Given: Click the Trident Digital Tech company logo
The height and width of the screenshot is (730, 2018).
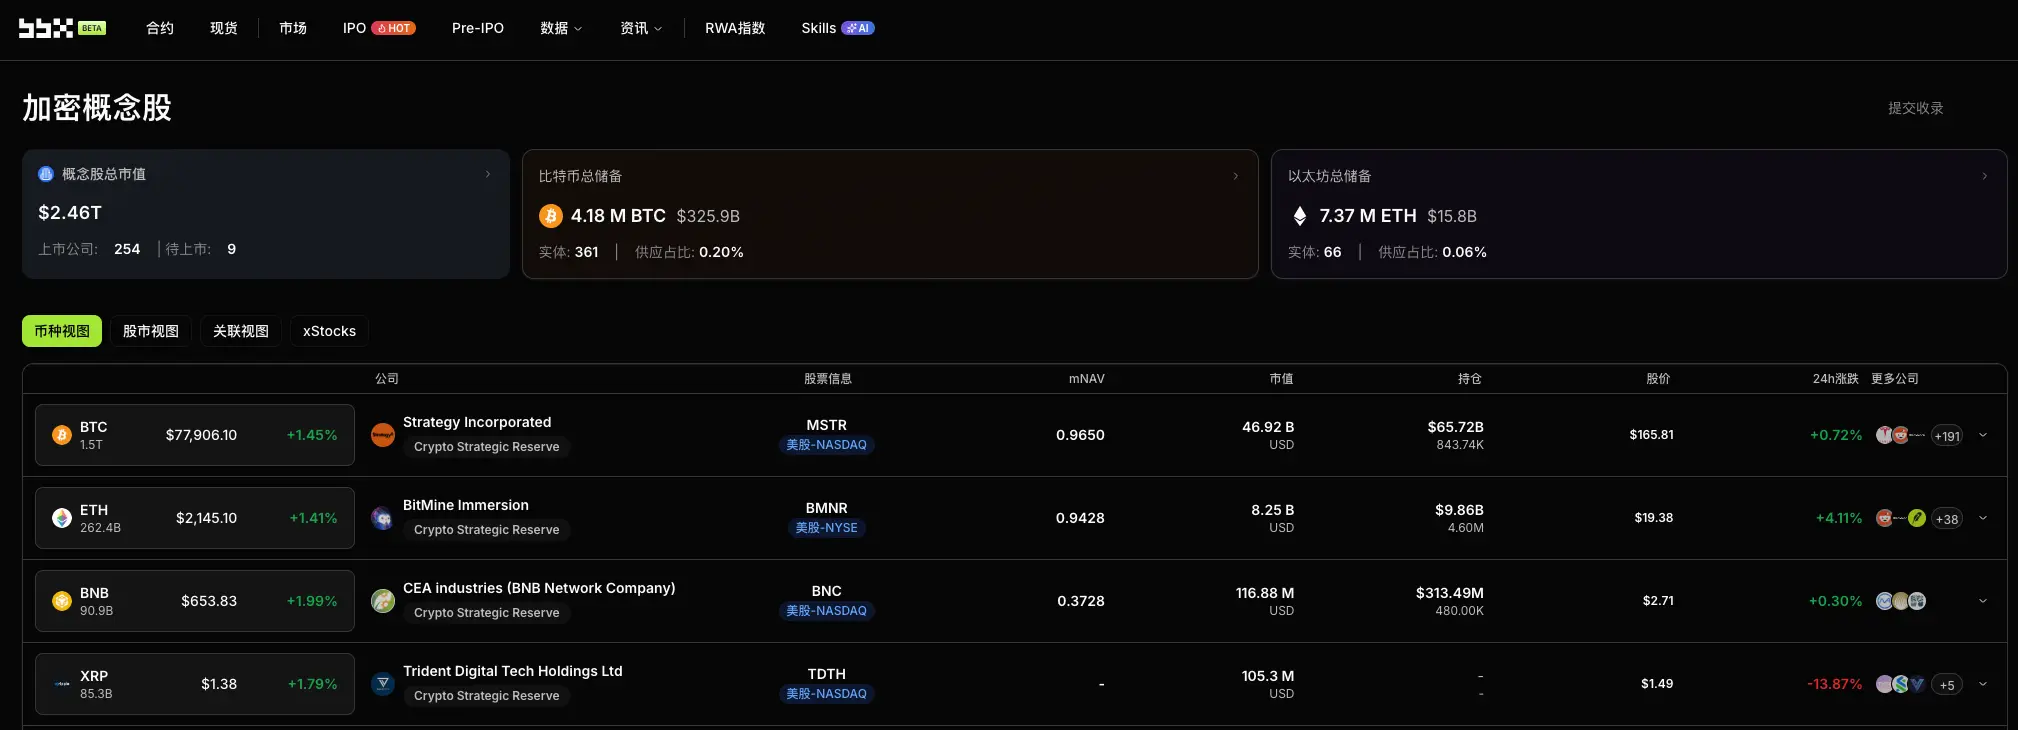Looking at the screenshot, I should (x=383, y=684).
